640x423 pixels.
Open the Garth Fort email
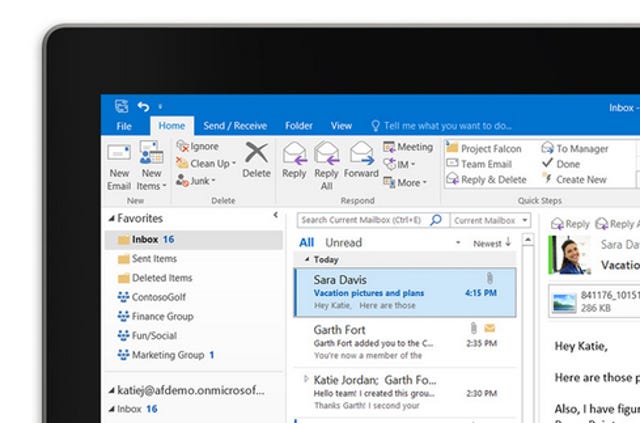click(405, 342)
